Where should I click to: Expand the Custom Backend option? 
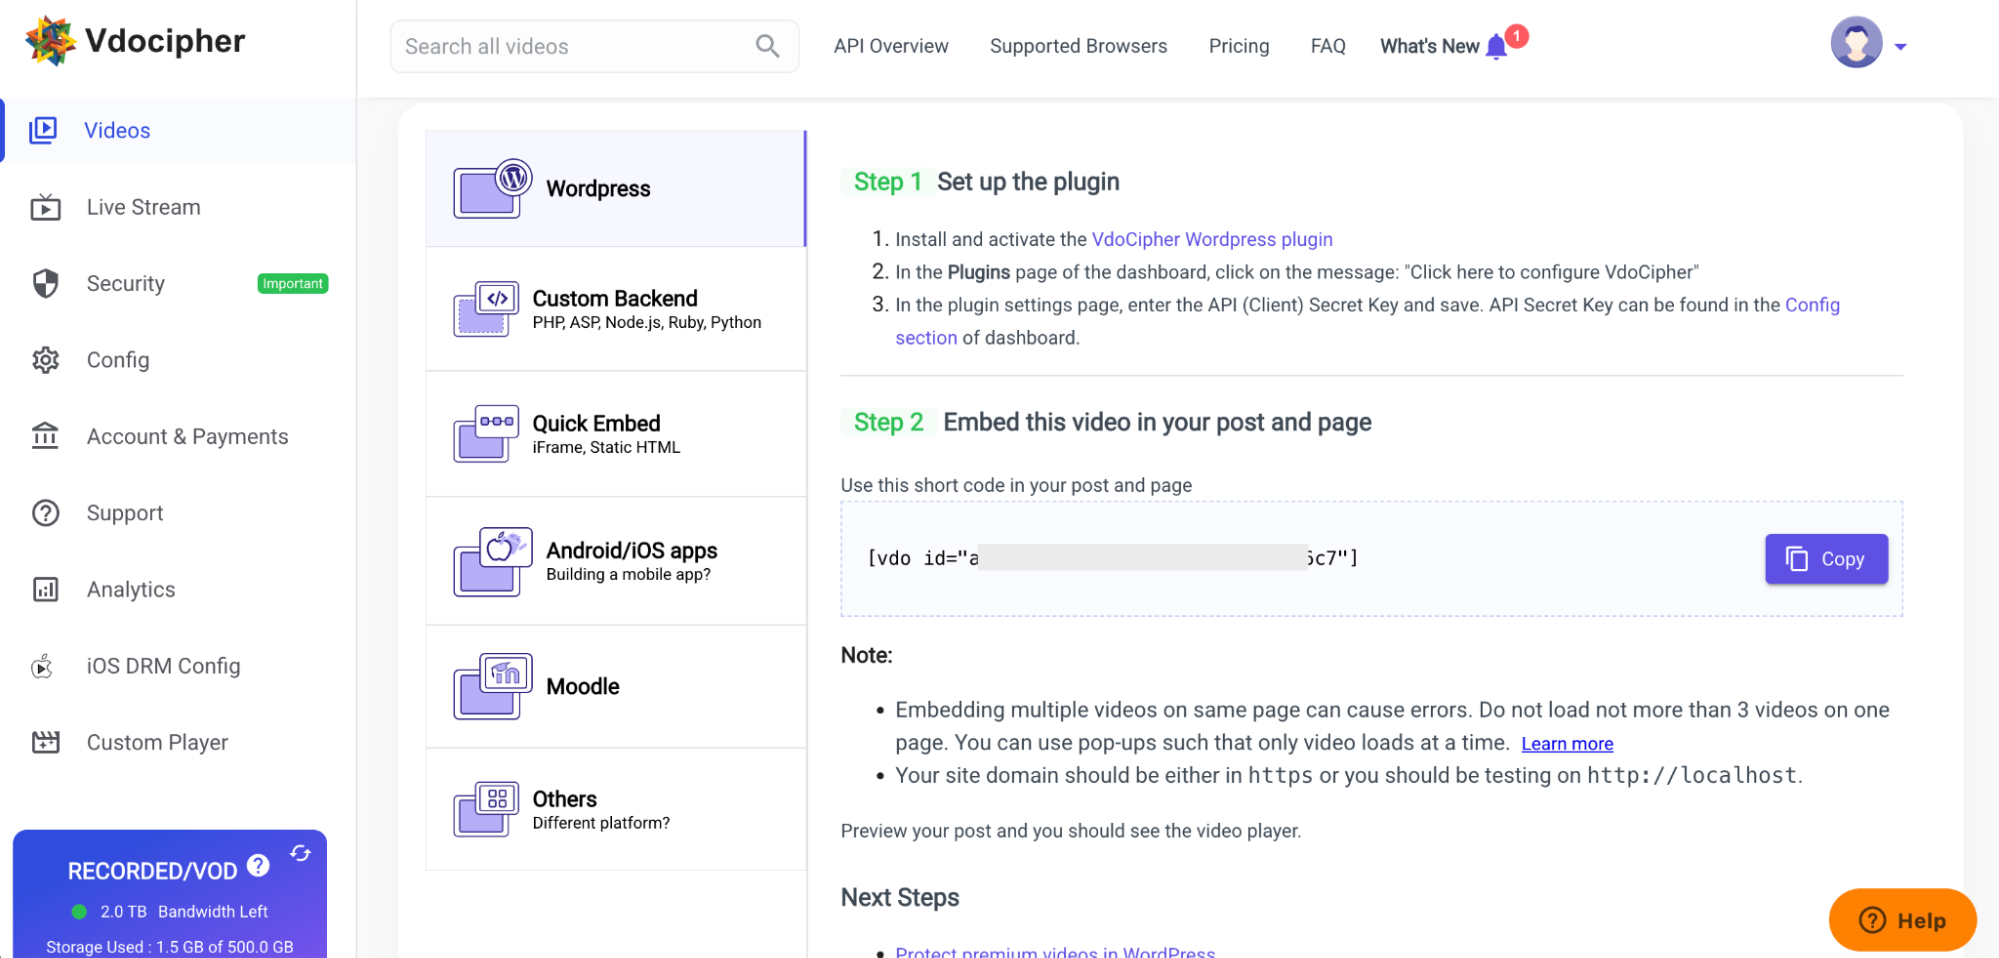click(615, 308)
